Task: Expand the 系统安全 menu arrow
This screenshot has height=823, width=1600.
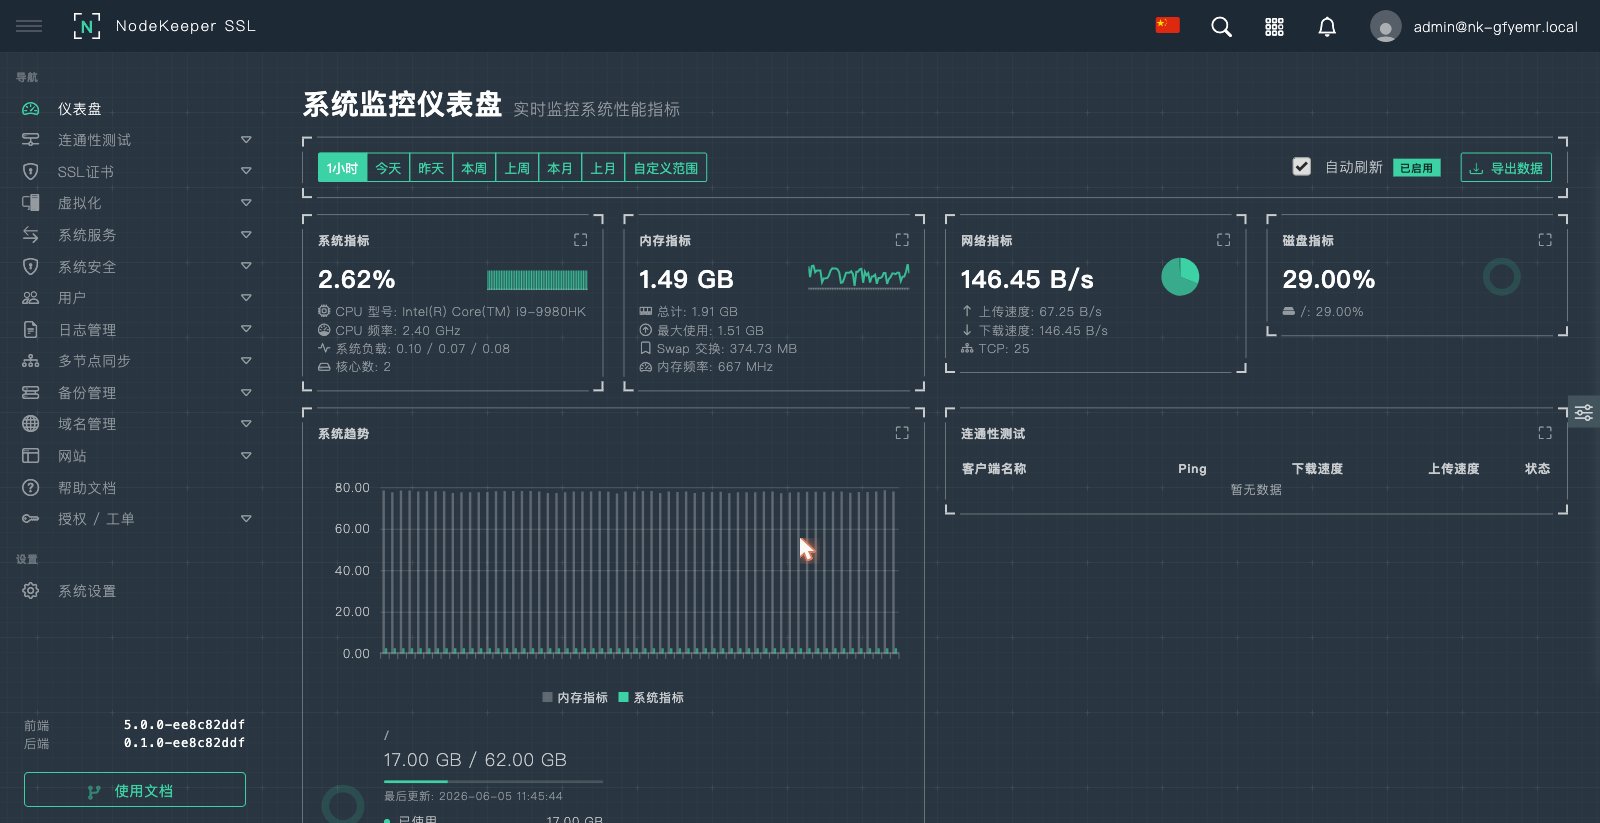Action: pyautogui.click(x=246, y=266)
